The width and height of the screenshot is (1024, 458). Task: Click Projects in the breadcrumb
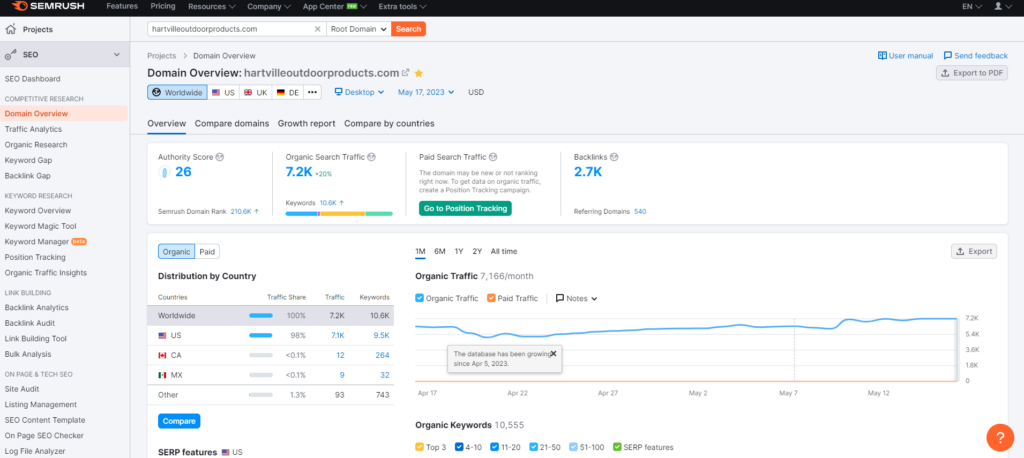click(x=162, y=56)
